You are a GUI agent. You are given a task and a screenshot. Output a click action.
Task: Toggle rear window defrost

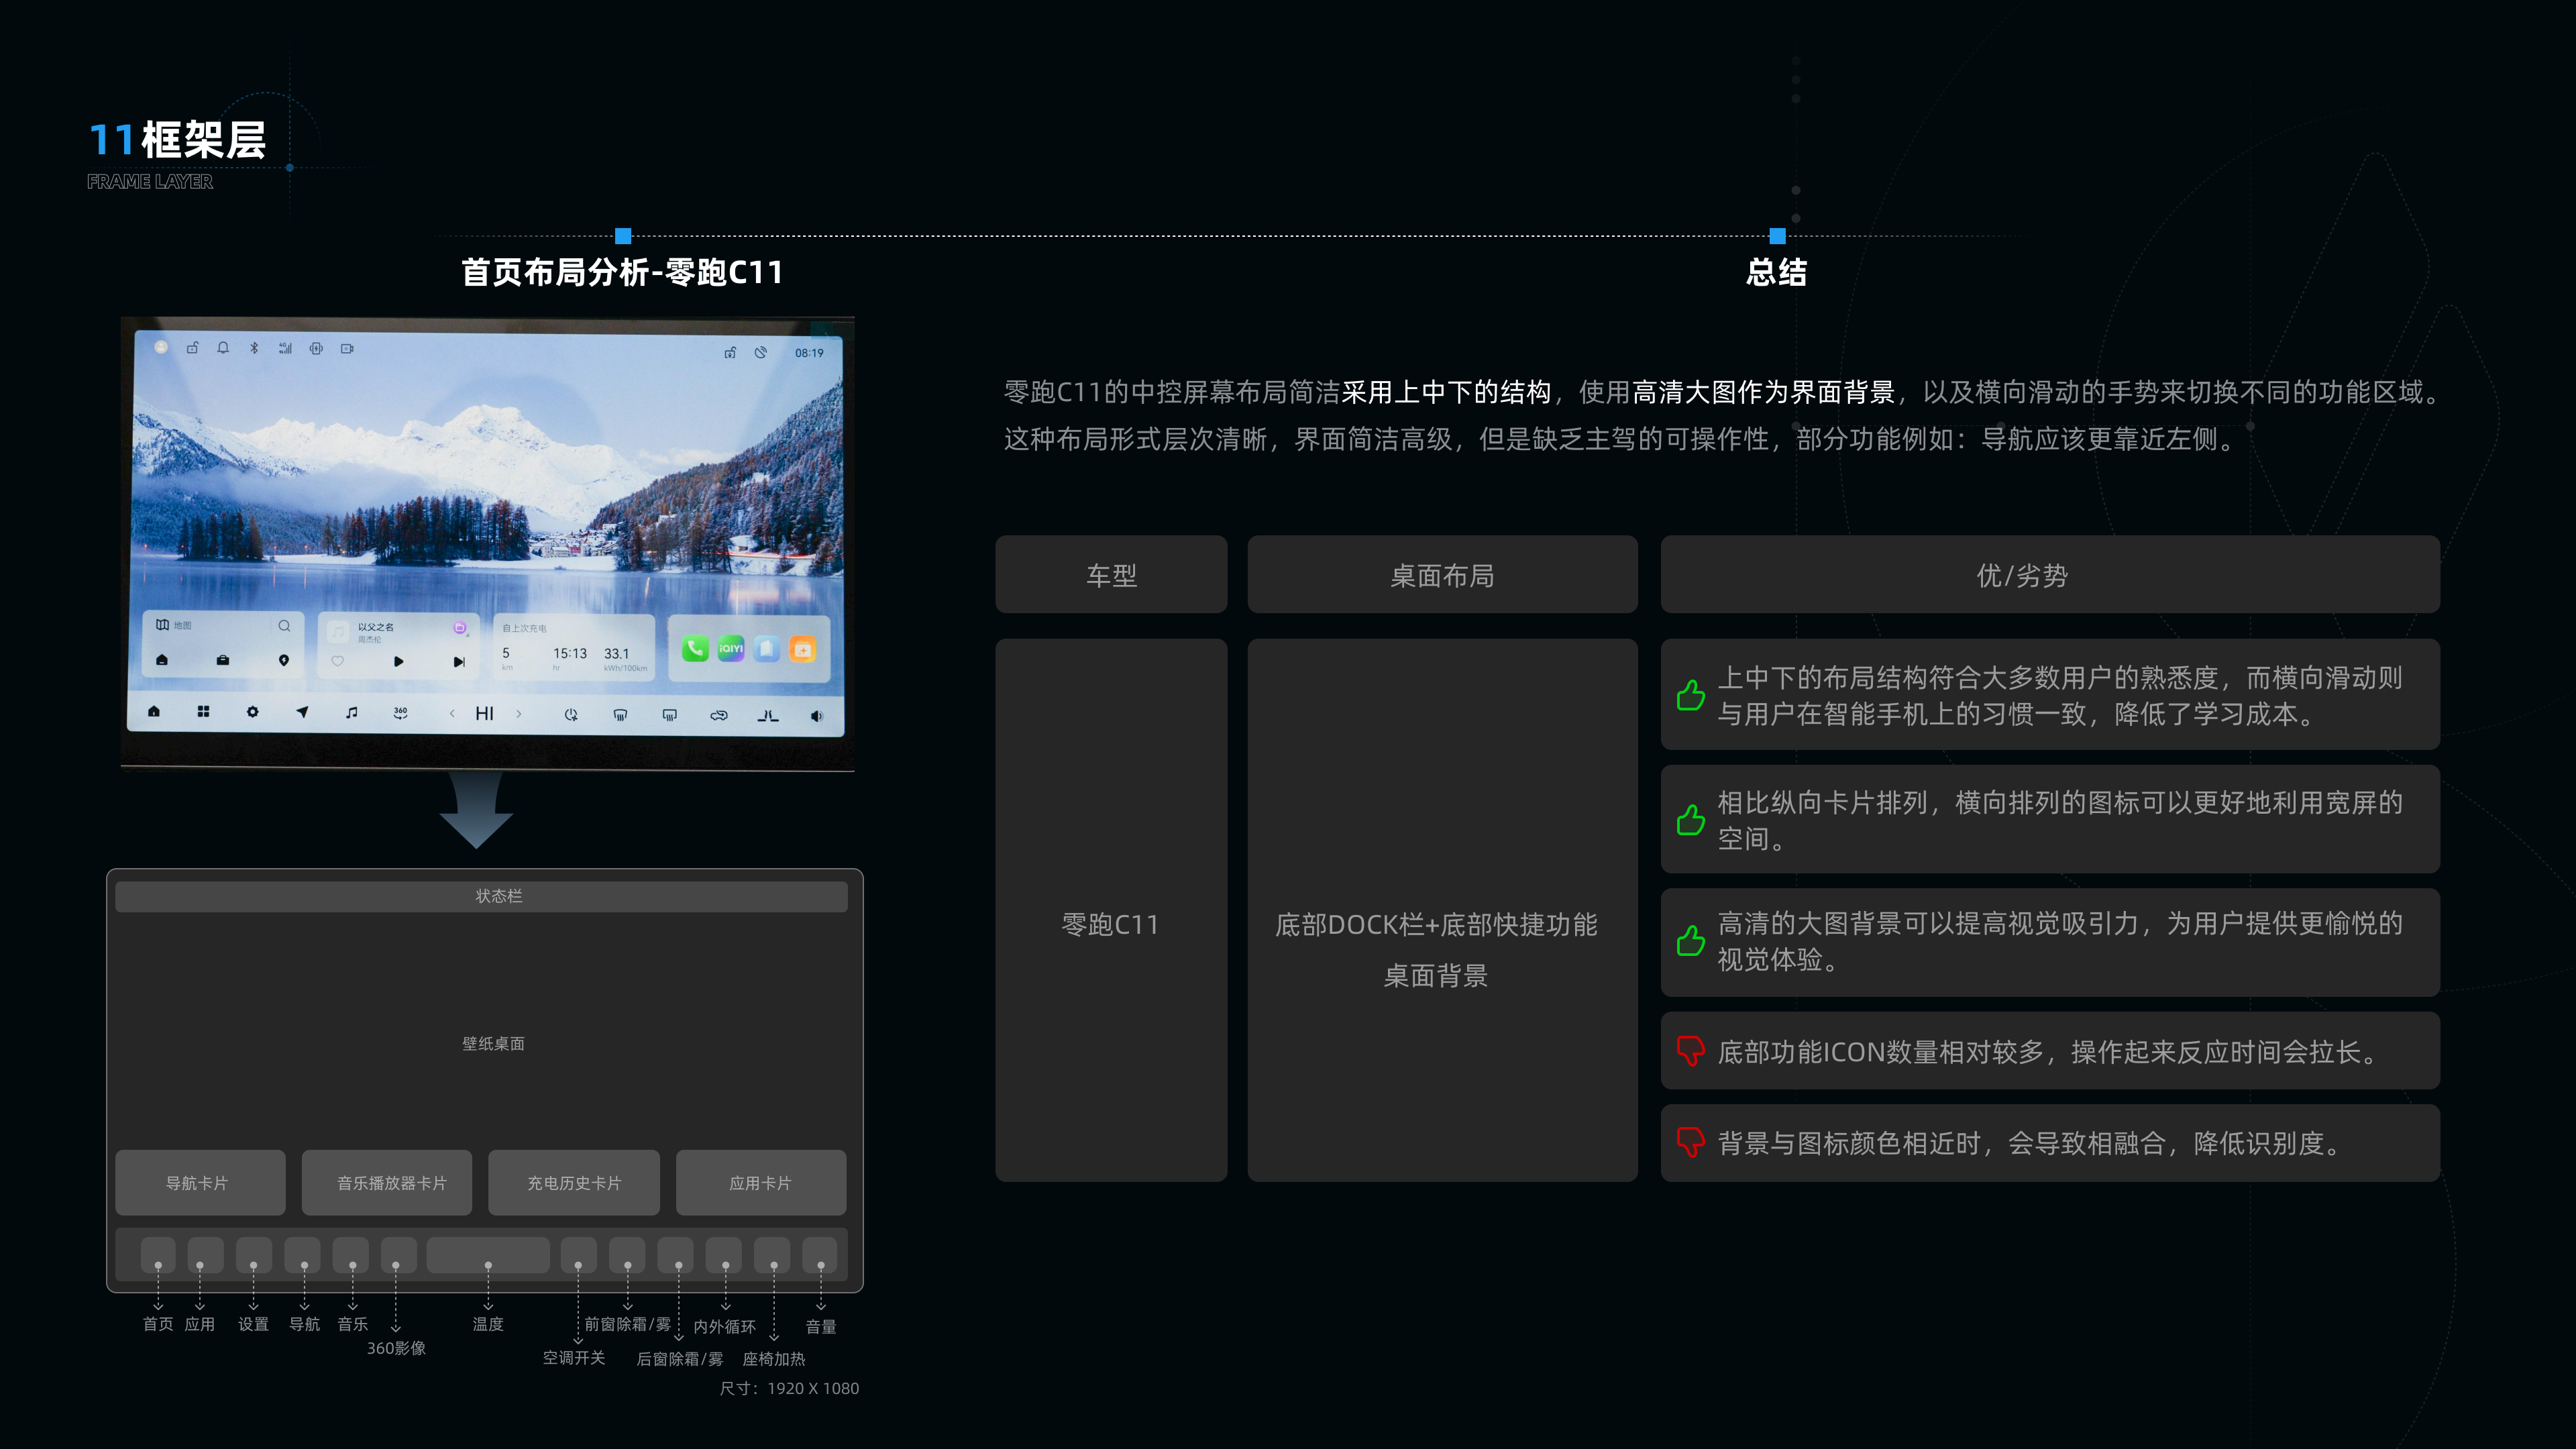coord(670,714)
